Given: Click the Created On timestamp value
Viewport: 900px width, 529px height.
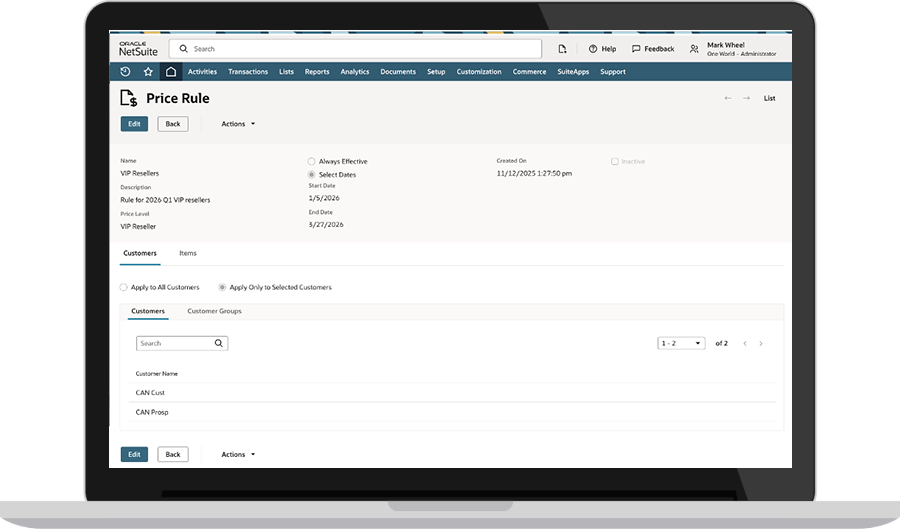Looking at the screenshot, I should click(x=534, y=173).
